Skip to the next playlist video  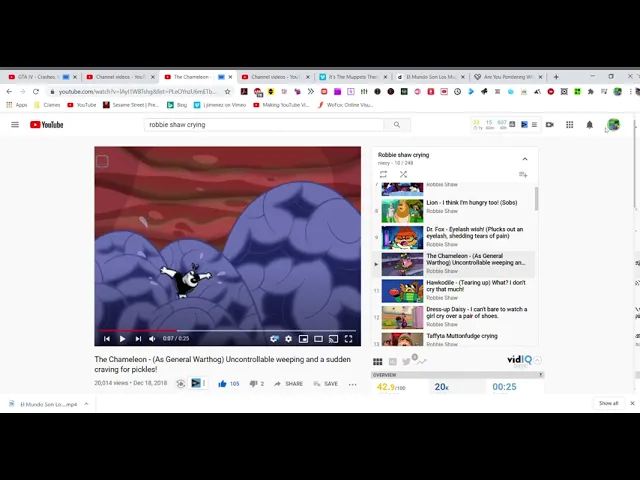138,339
